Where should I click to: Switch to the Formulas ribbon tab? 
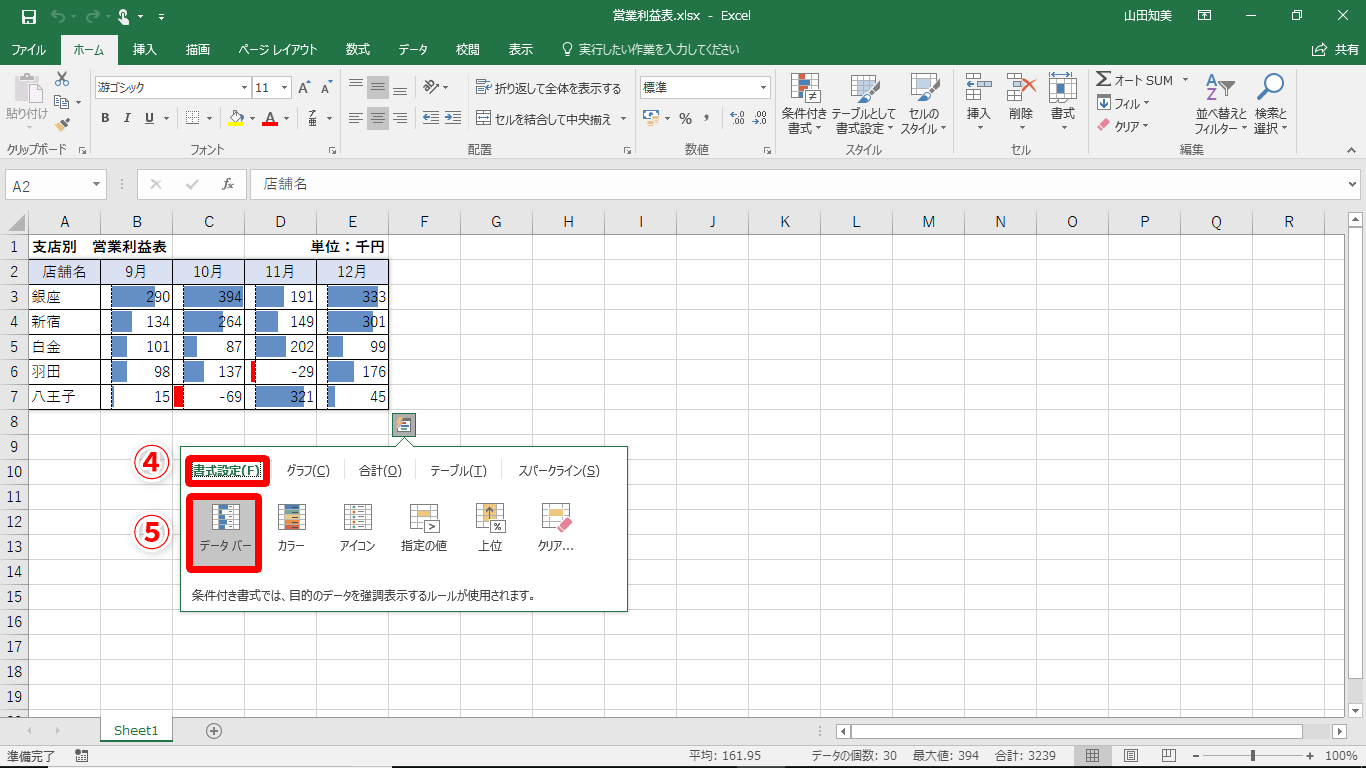click(x=358, y=49)
